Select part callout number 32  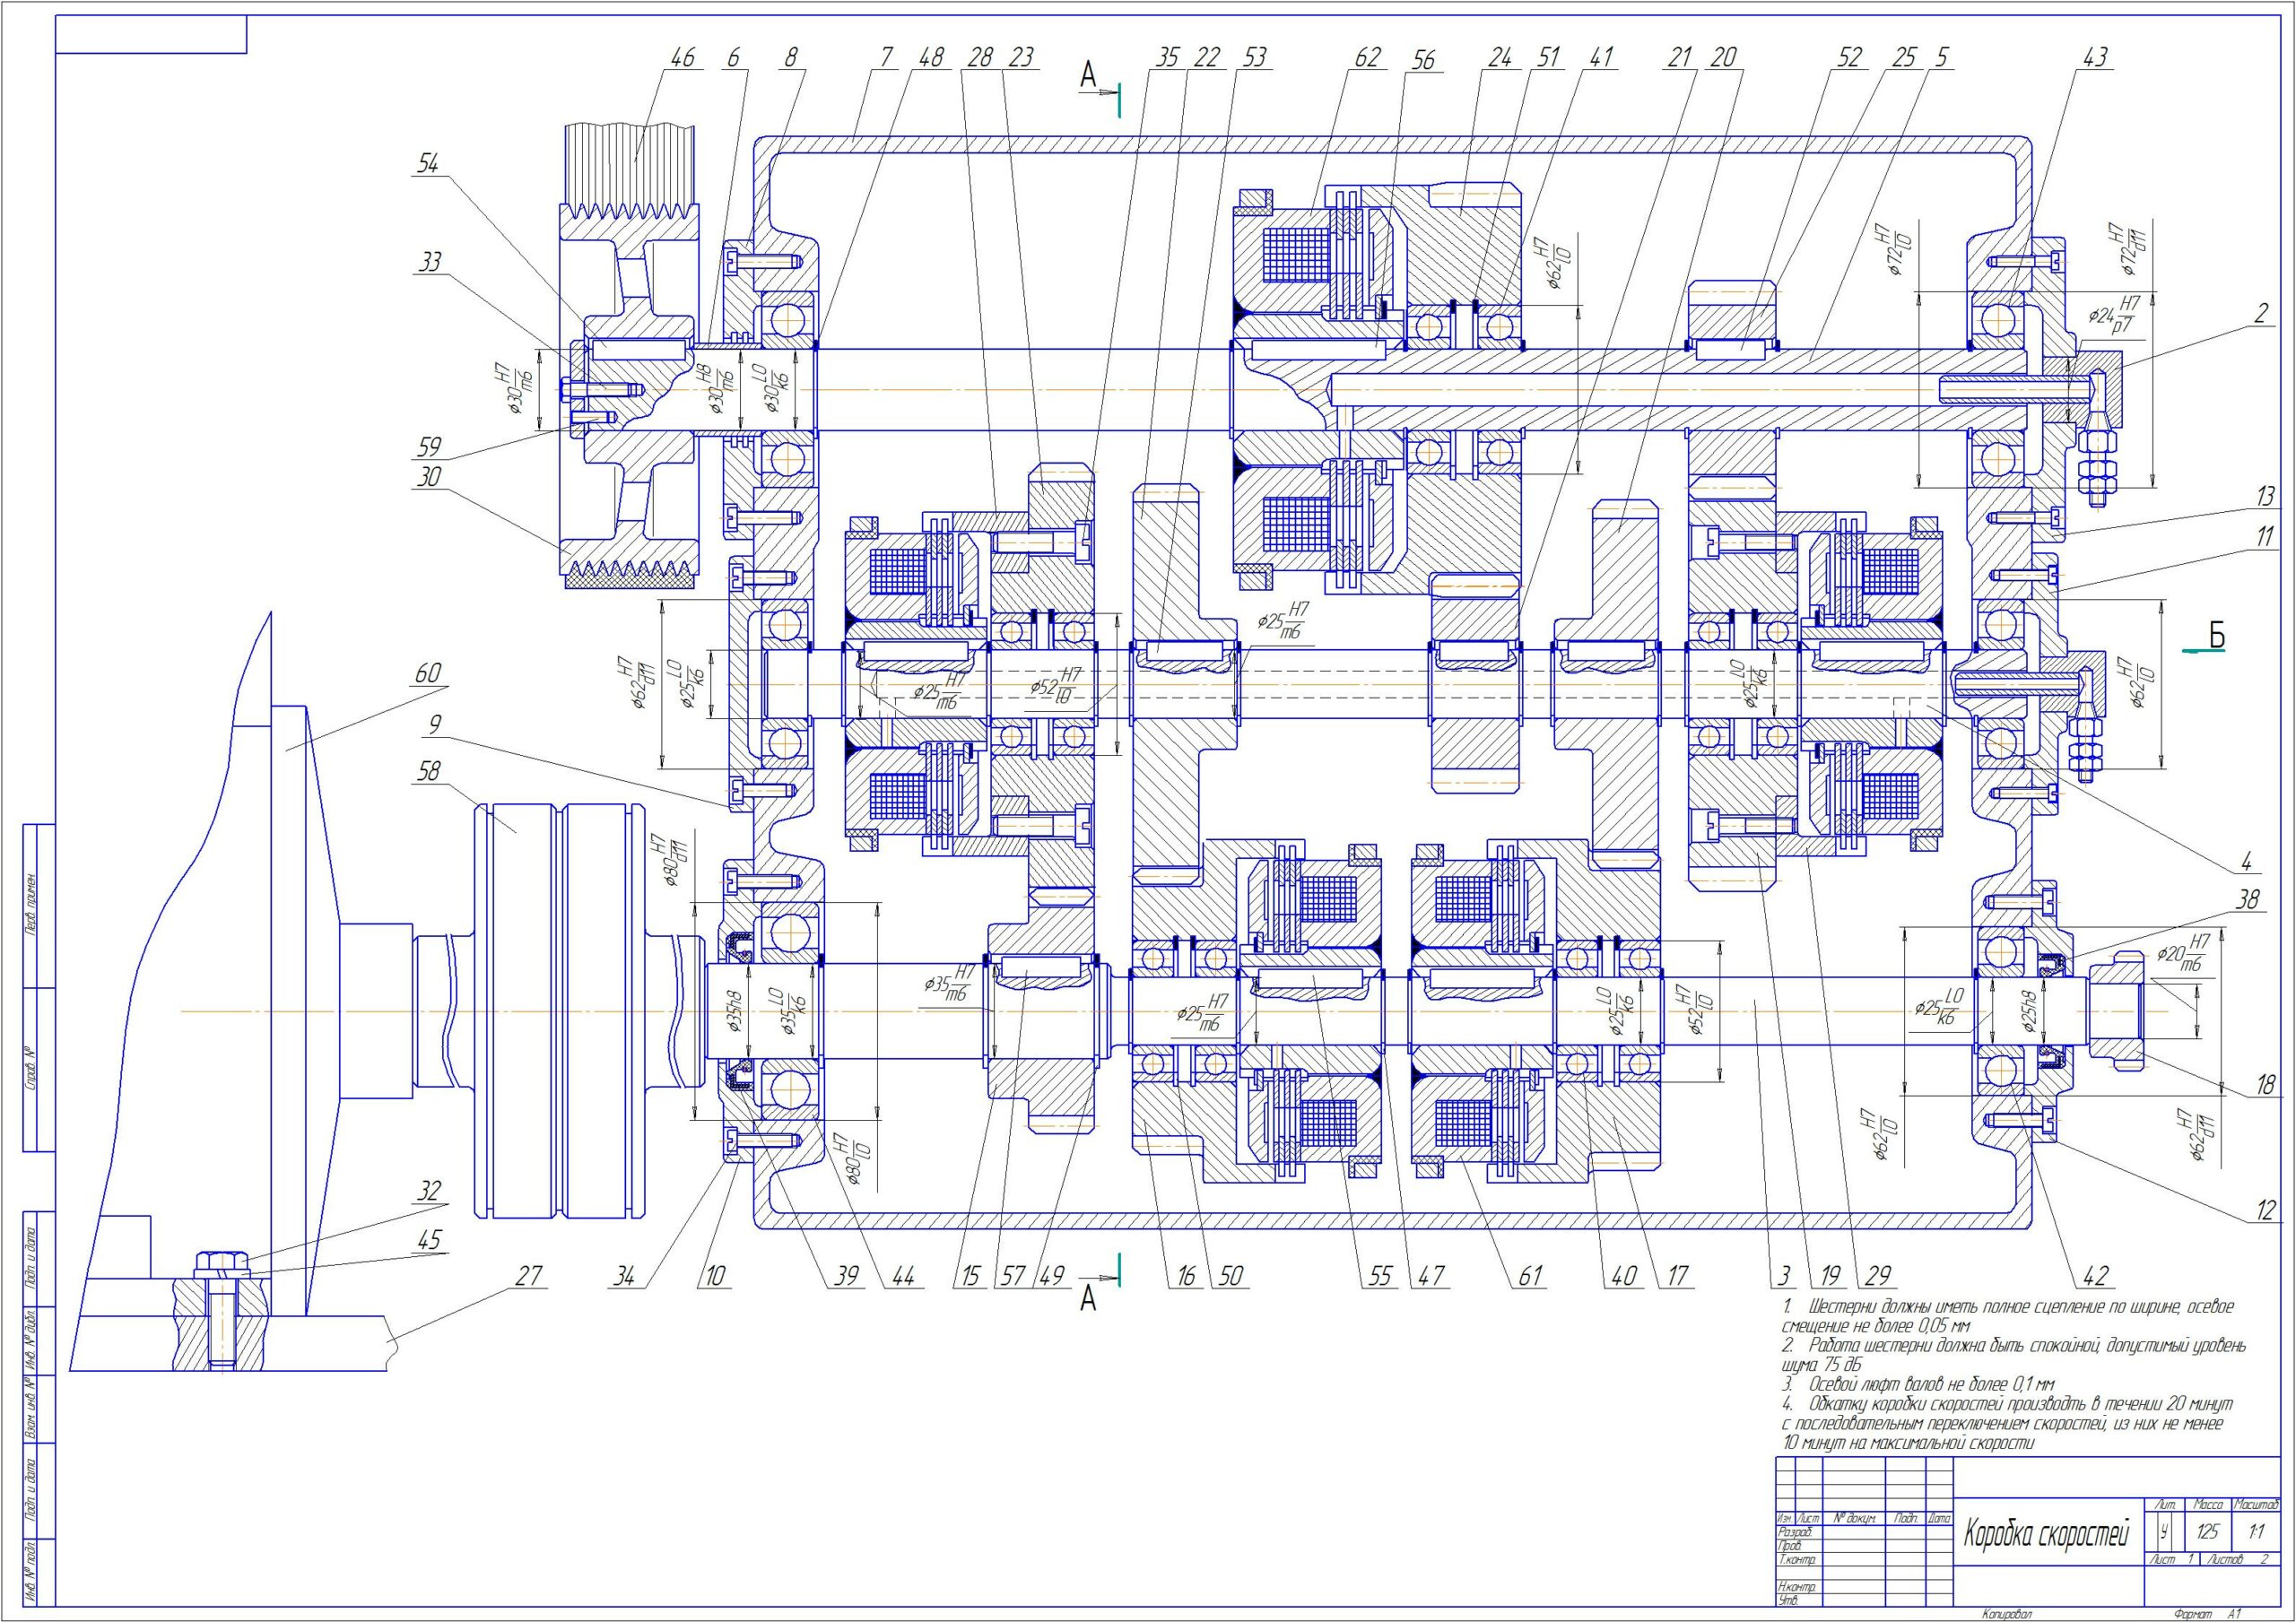click(427, 1190)
